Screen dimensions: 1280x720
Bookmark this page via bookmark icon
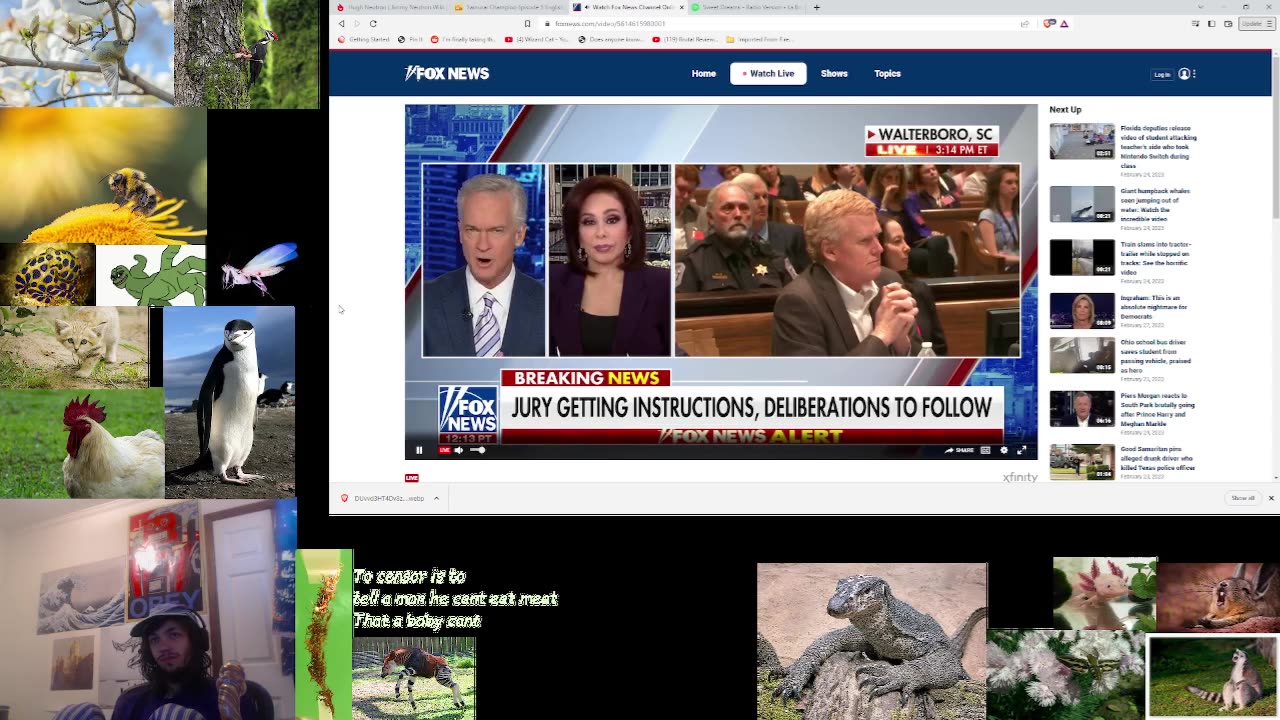[x=527, y=23]
